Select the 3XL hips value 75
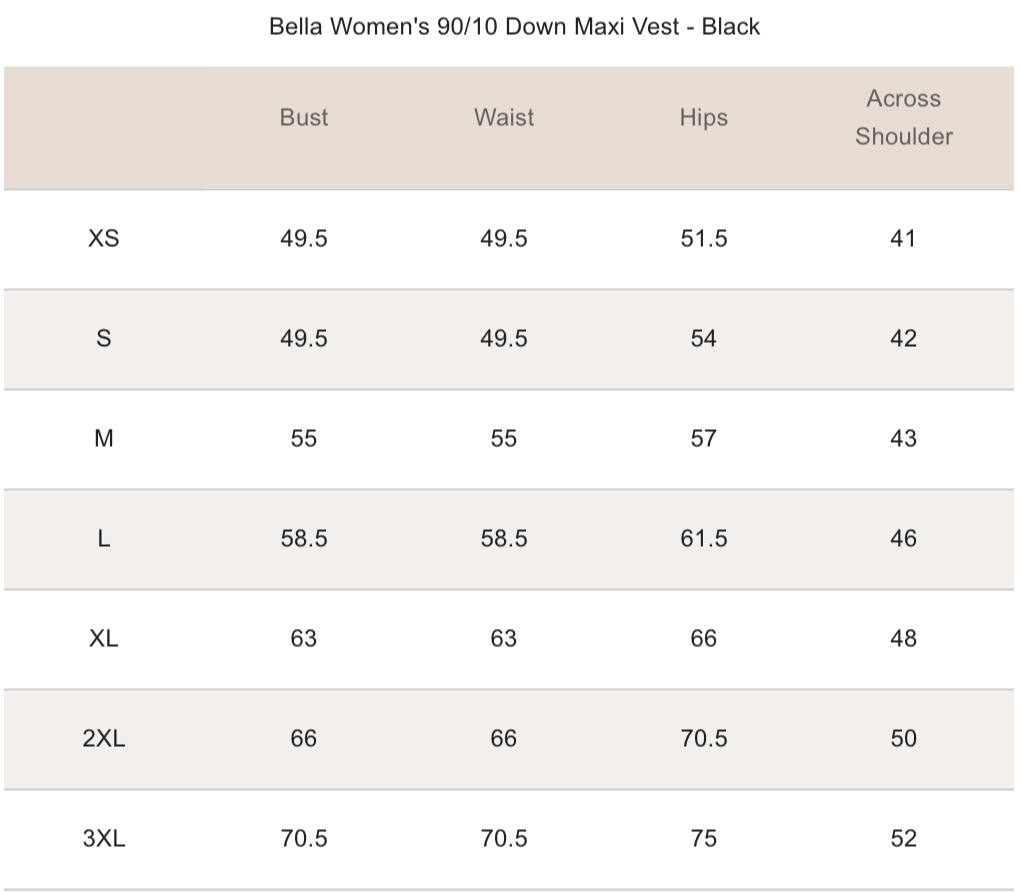This screenshot has height=892, width=1022. (x=703, y=838)
